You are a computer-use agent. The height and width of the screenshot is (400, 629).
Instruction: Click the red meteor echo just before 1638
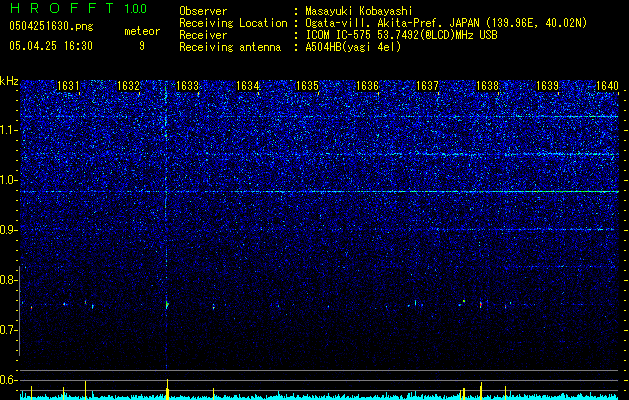(480, 305)
